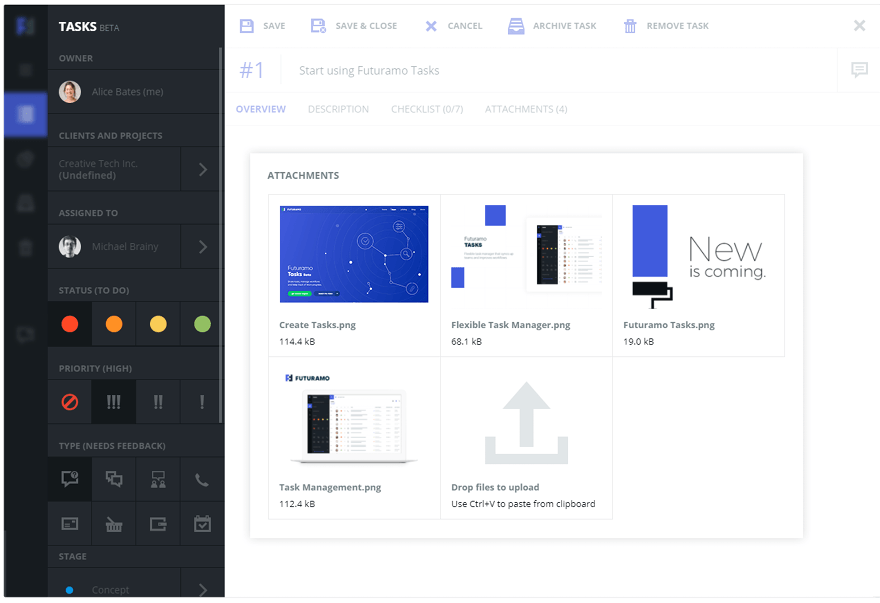Viewport: 880px width, 603px height.
Task: Open the task comments speech bubble icon
Action: click(x=859, y=70)
